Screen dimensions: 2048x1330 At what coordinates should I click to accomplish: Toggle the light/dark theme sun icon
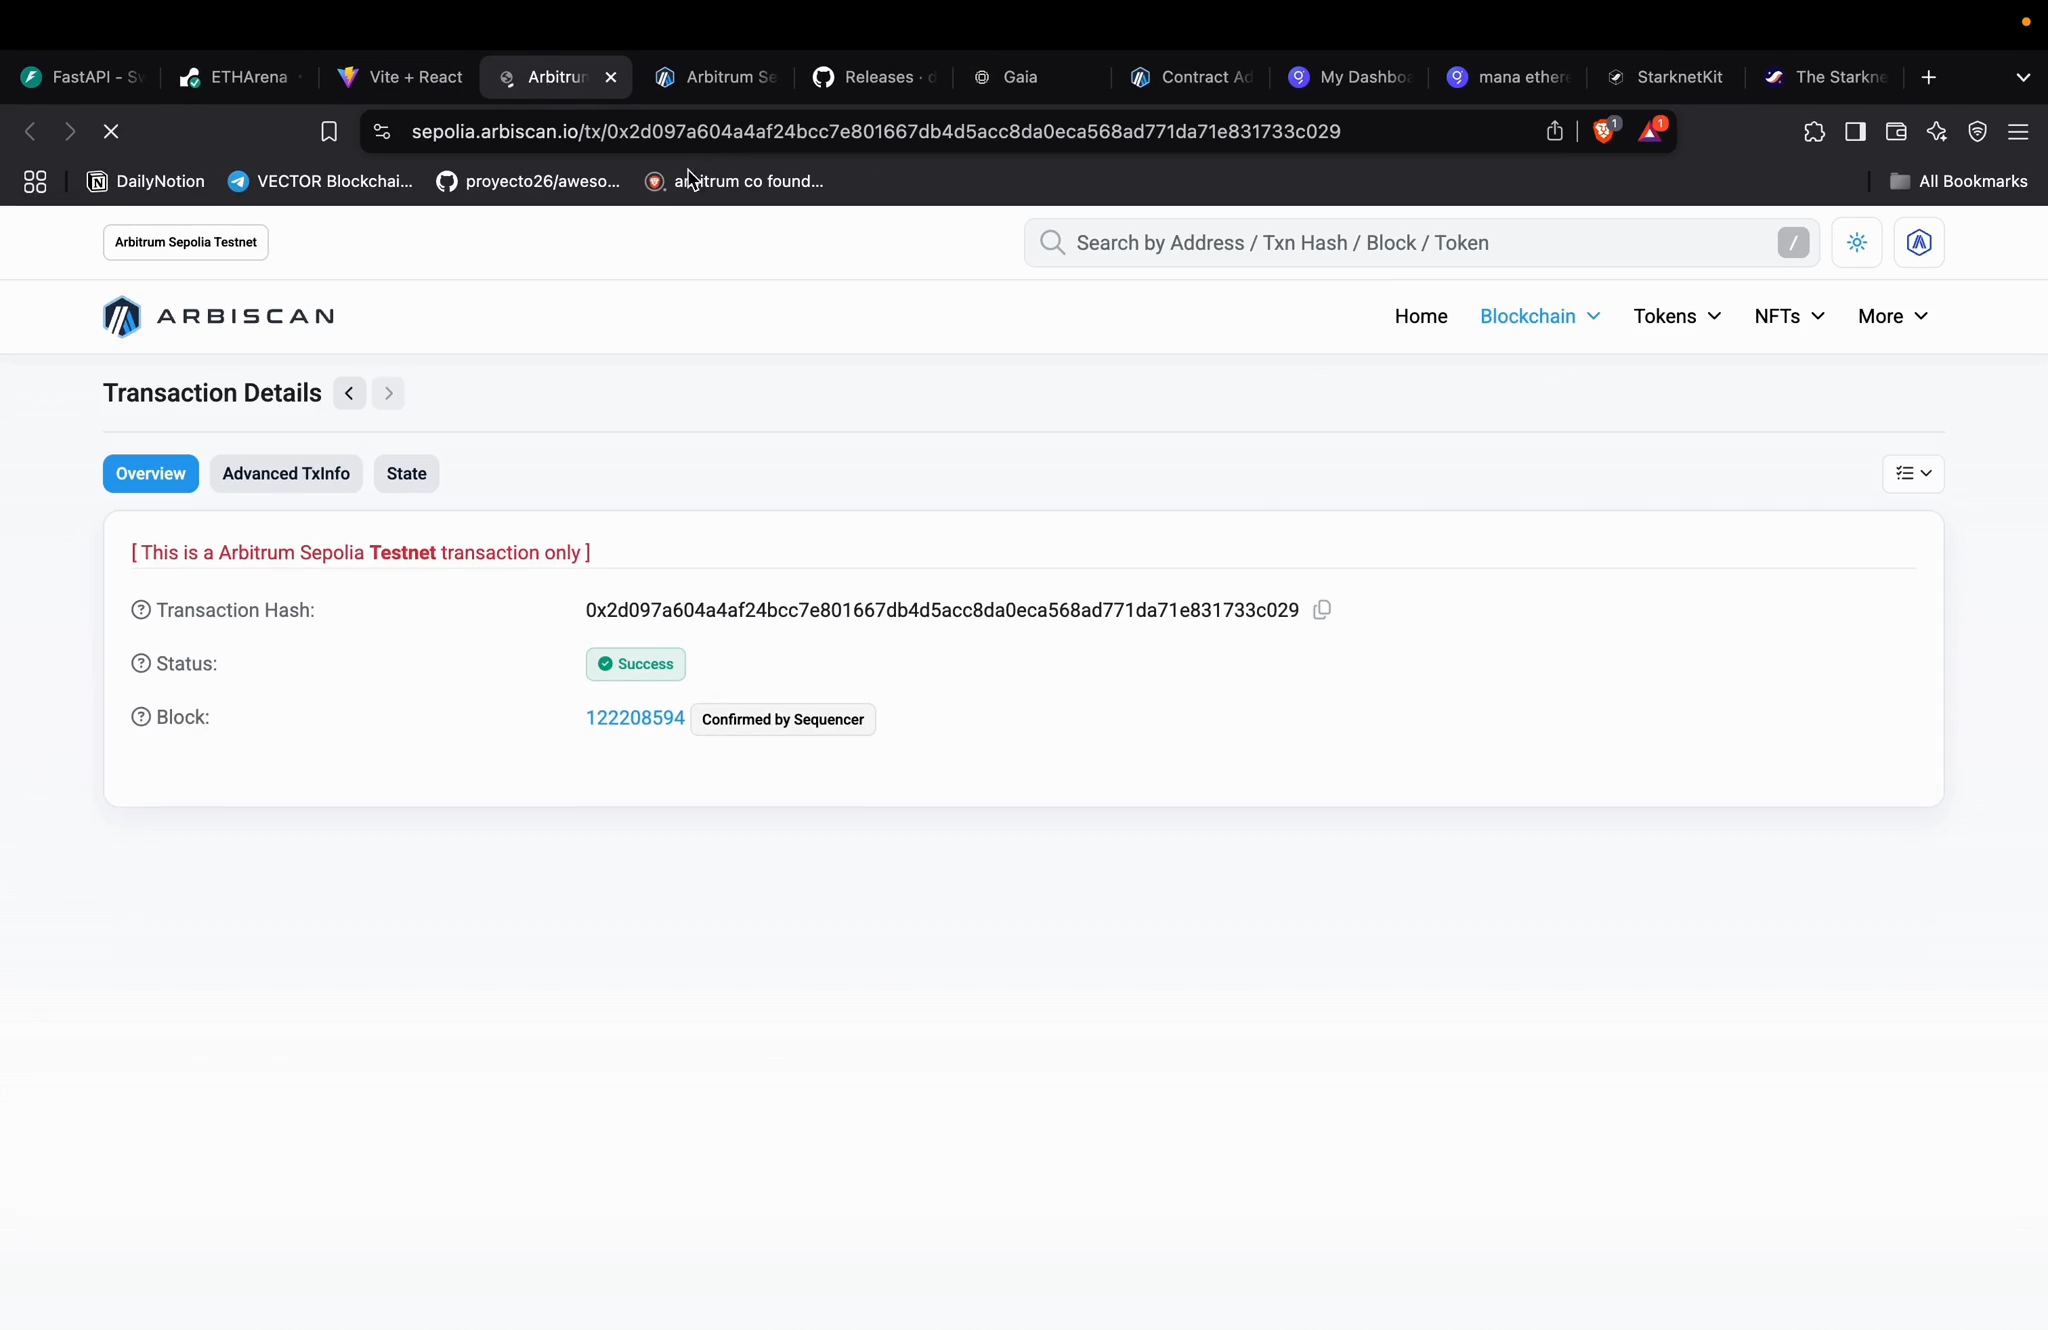[x=1857, y=242]
